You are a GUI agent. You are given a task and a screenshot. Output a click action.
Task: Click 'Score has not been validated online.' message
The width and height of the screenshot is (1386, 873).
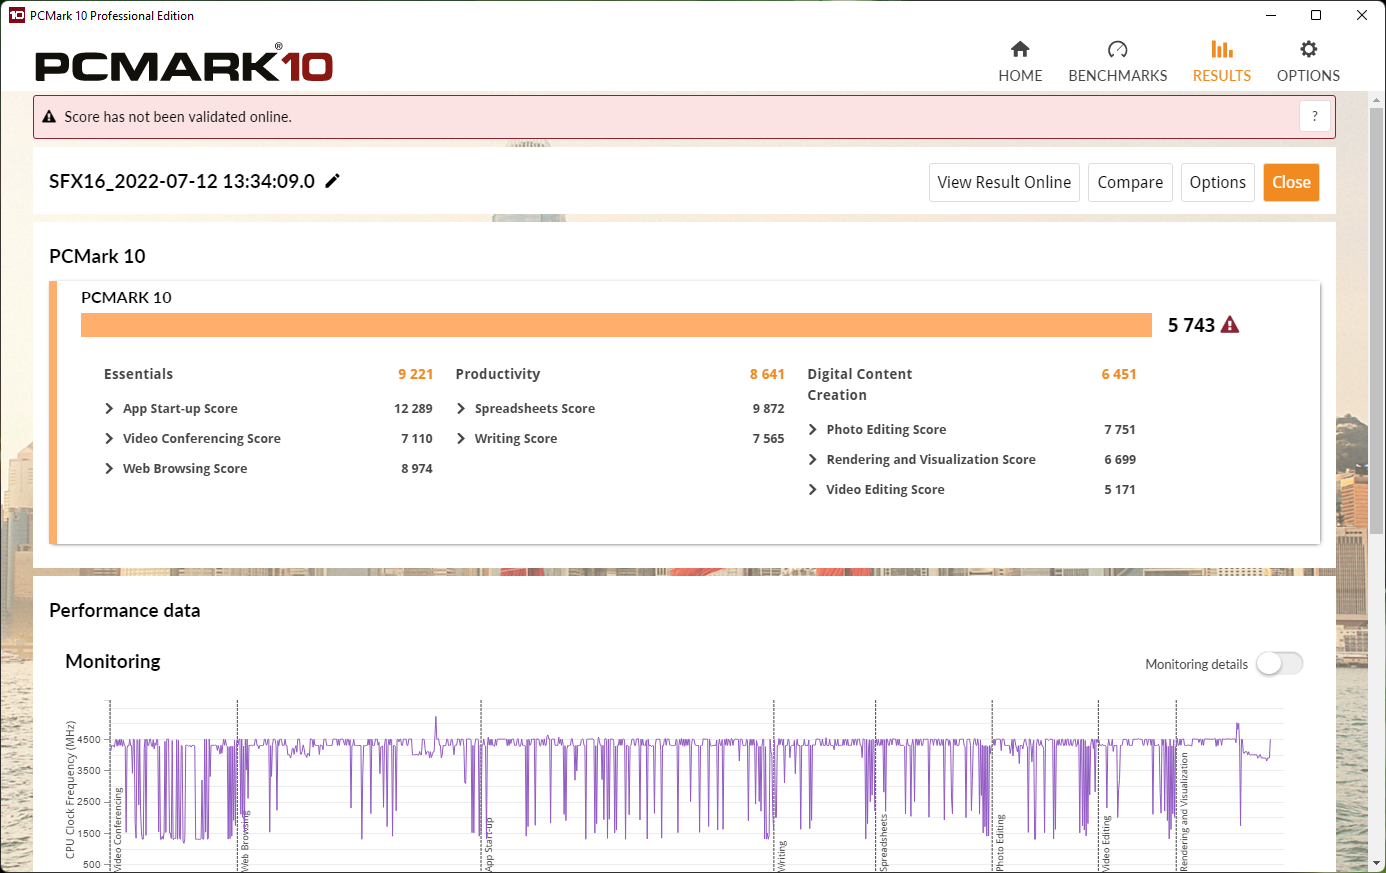178,117
